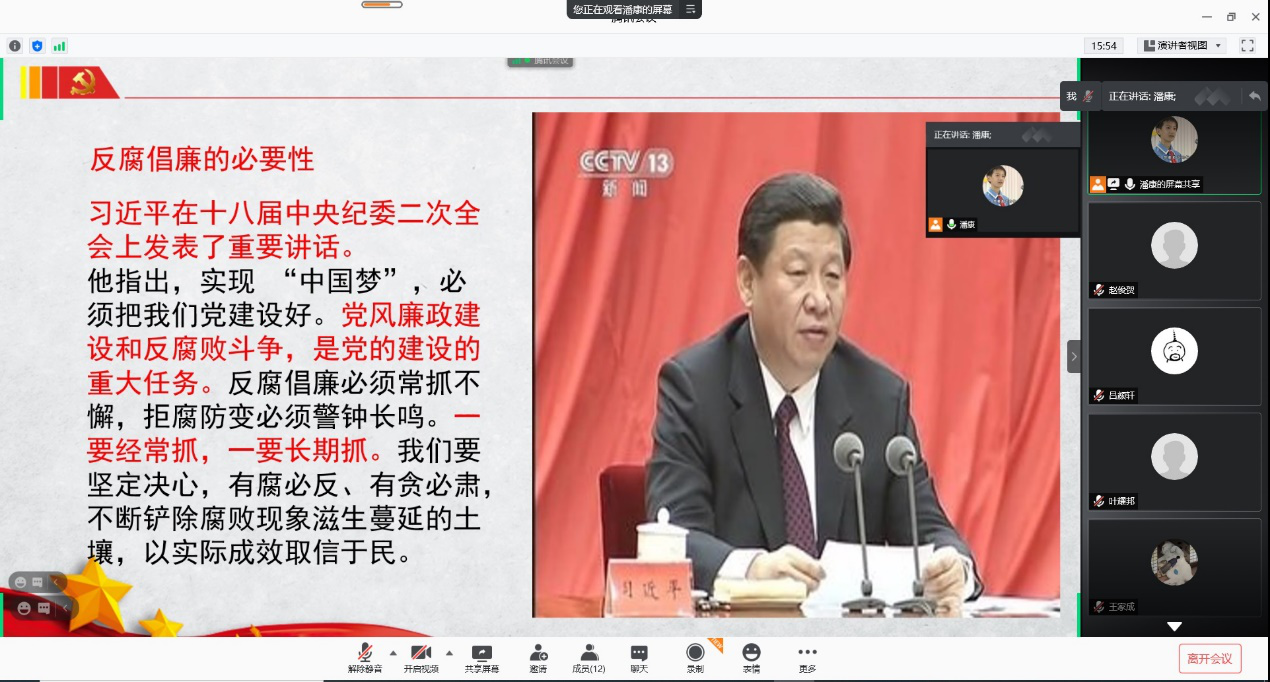Open the 成员(12) members list
1270x682 pixels.
[x=589, y=657]
